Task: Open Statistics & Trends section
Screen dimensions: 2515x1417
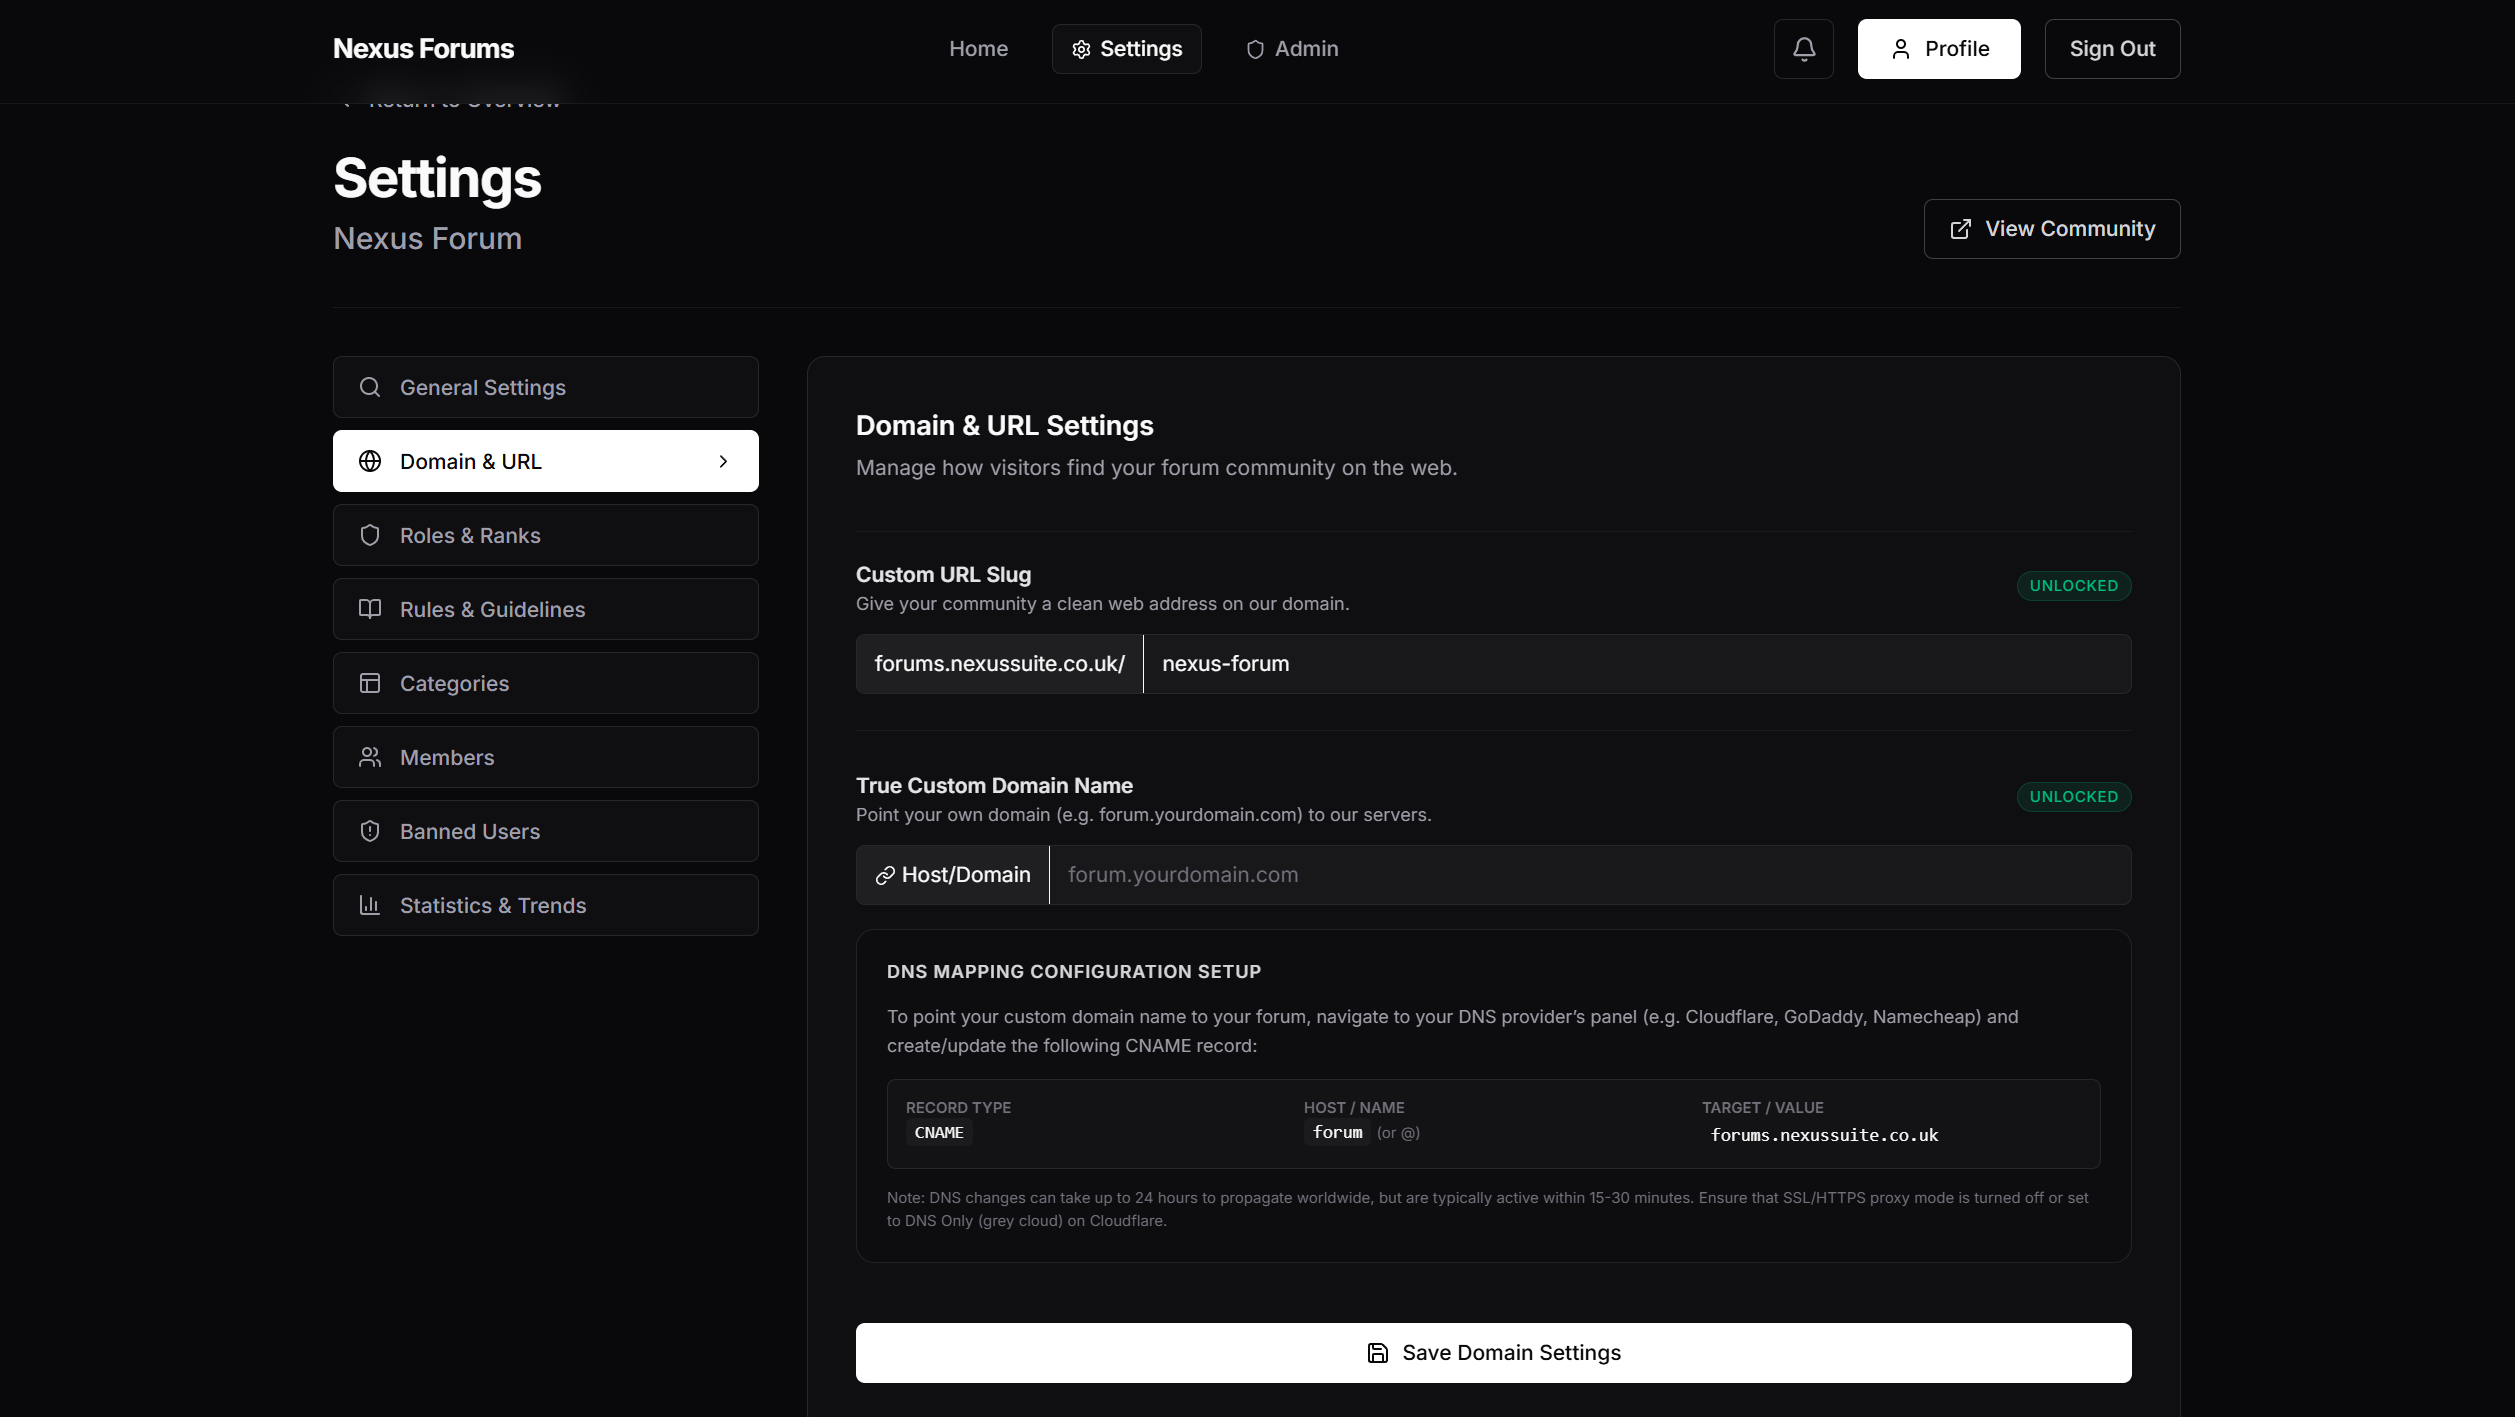Action: pos(545,905)
